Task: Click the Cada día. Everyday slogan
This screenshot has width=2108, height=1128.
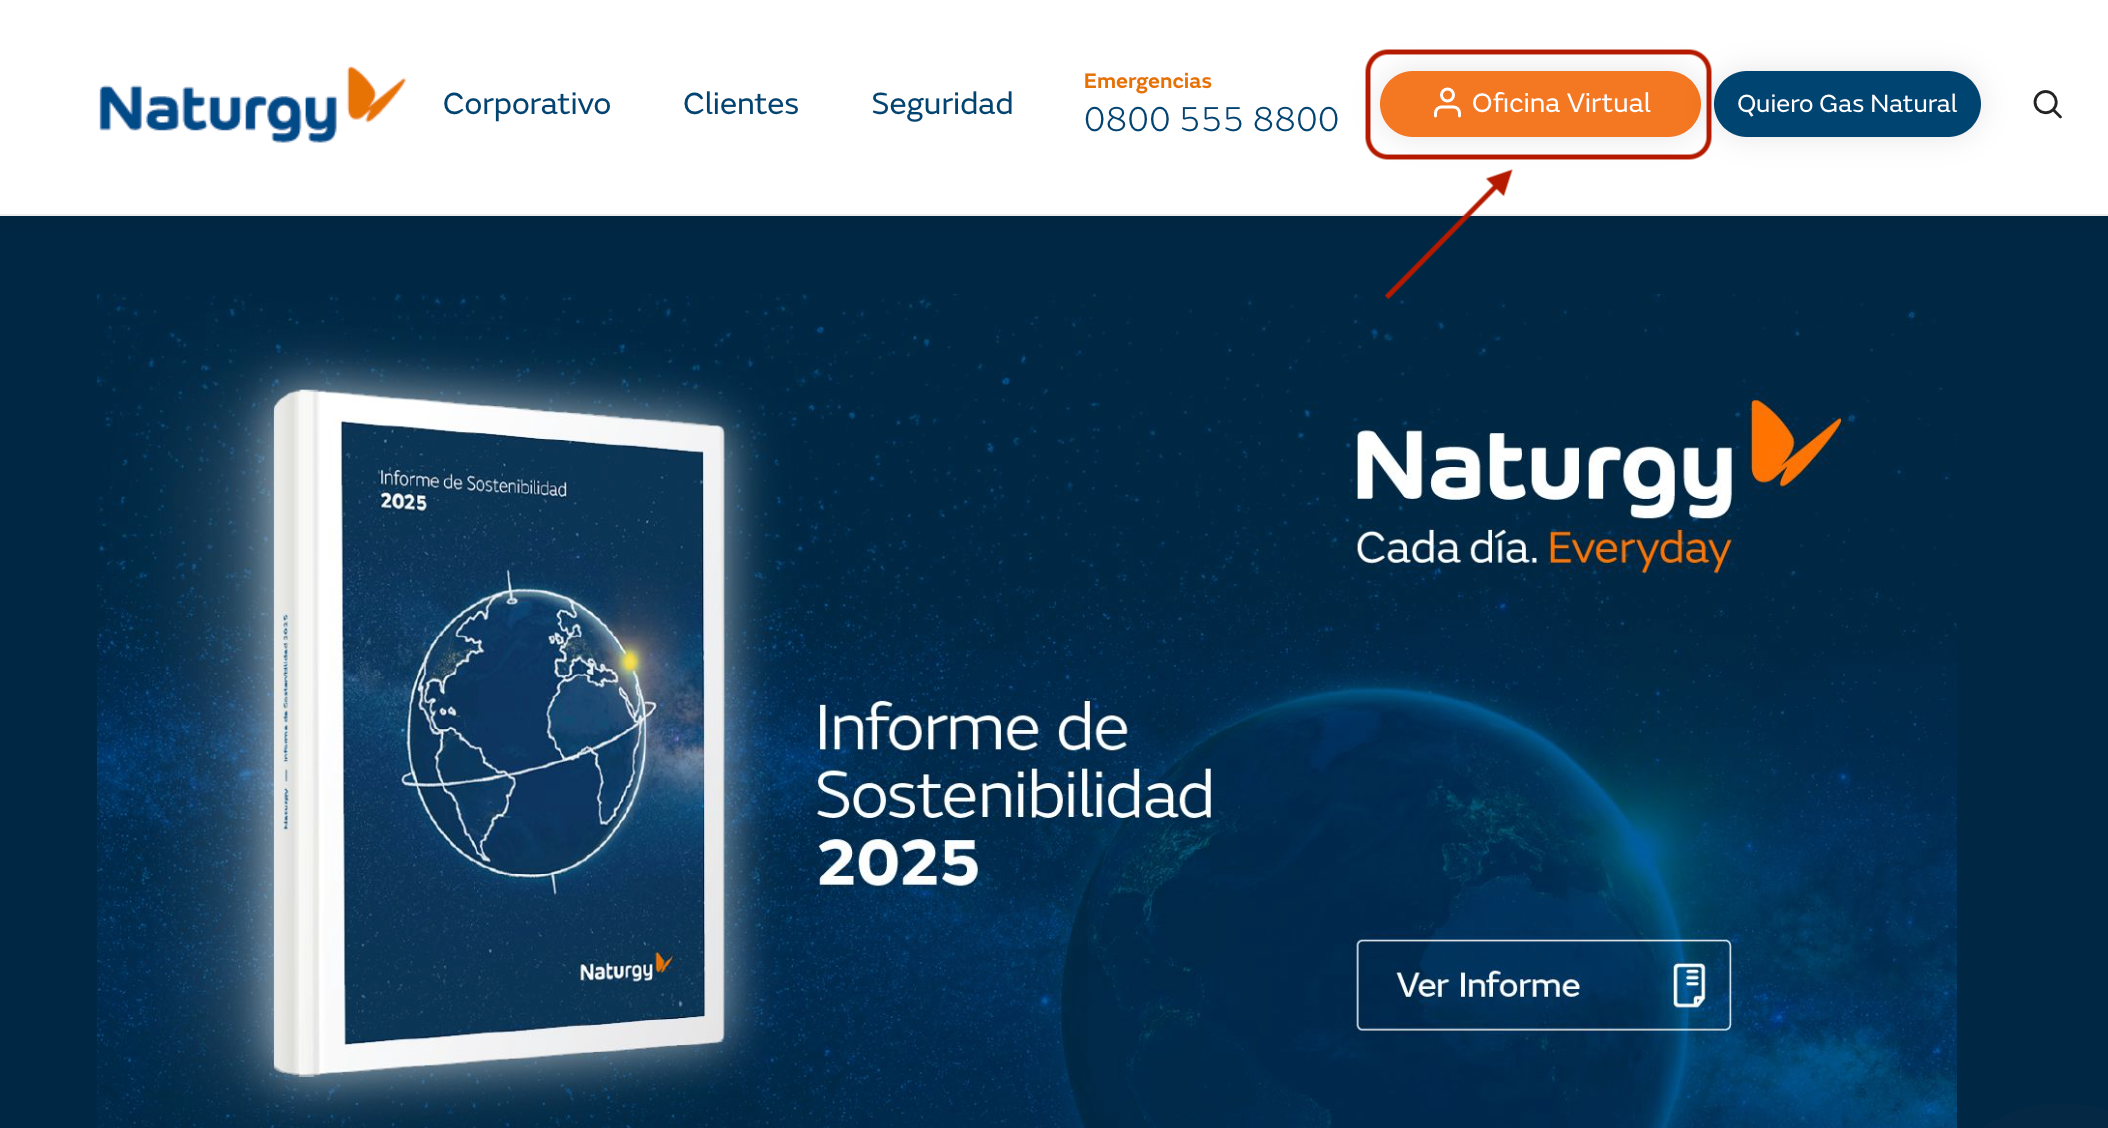Action: pos(1543,549)
